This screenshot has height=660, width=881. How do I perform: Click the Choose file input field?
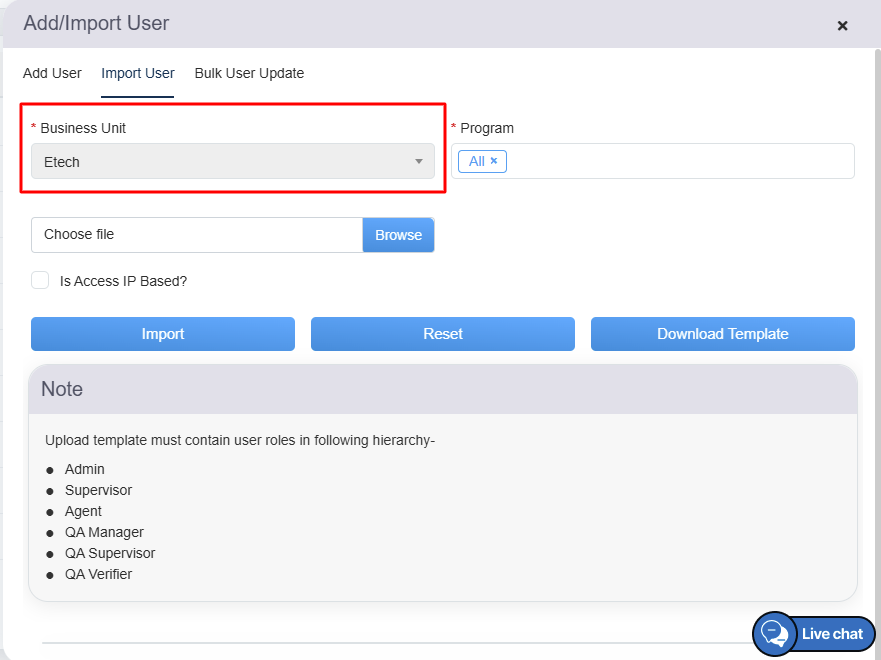(x=196, y=235)
